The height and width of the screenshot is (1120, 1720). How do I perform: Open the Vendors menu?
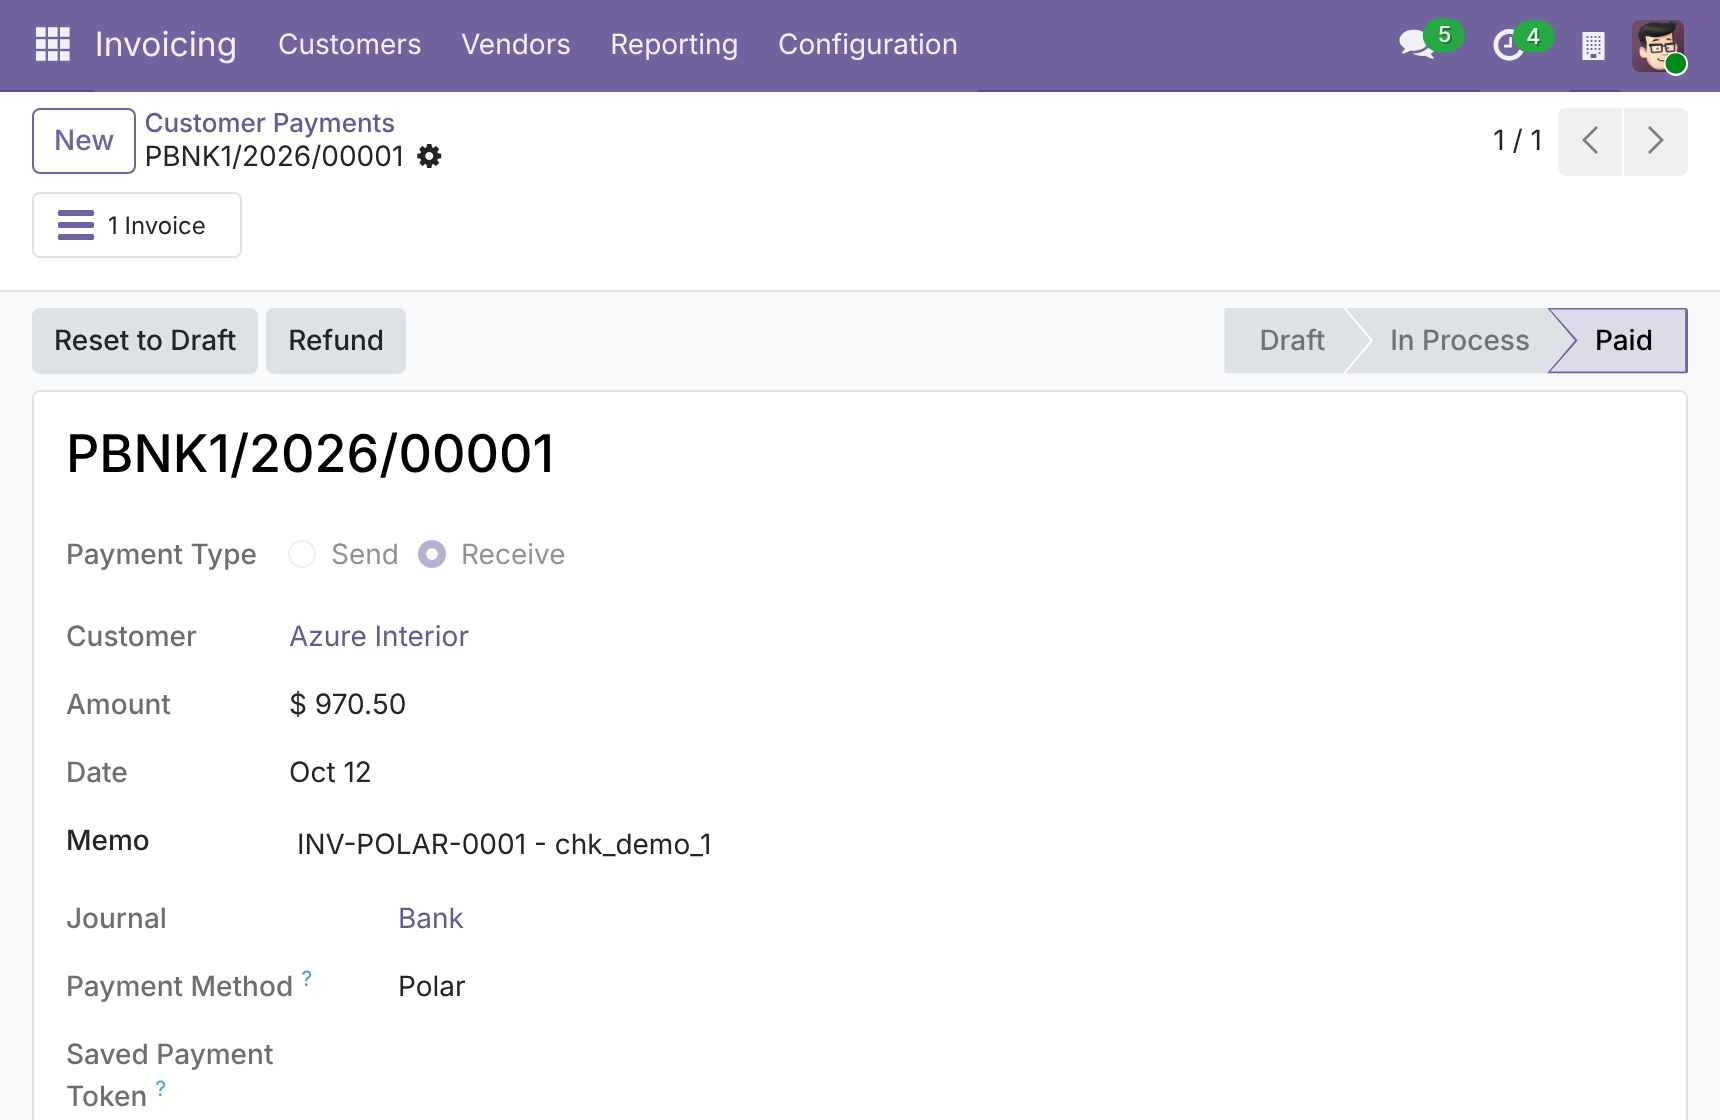click(x=516, y=44)
